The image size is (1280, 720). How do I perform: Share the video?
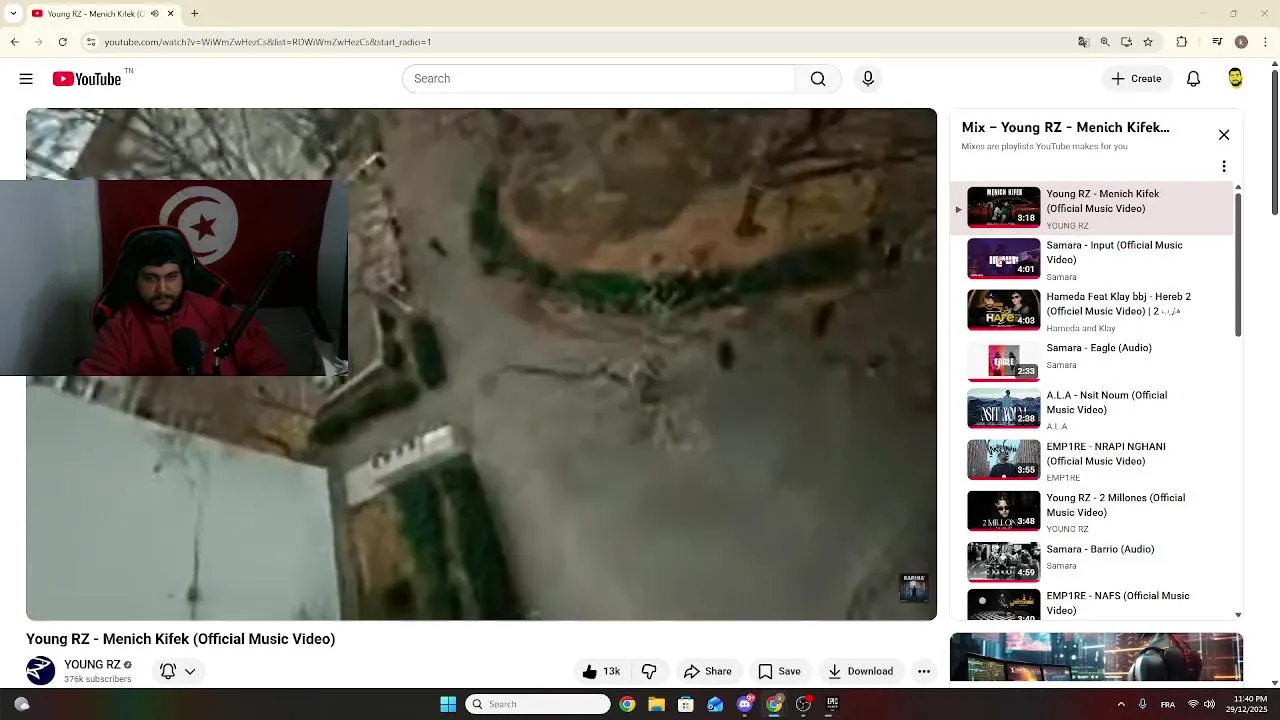pos(708,671)
